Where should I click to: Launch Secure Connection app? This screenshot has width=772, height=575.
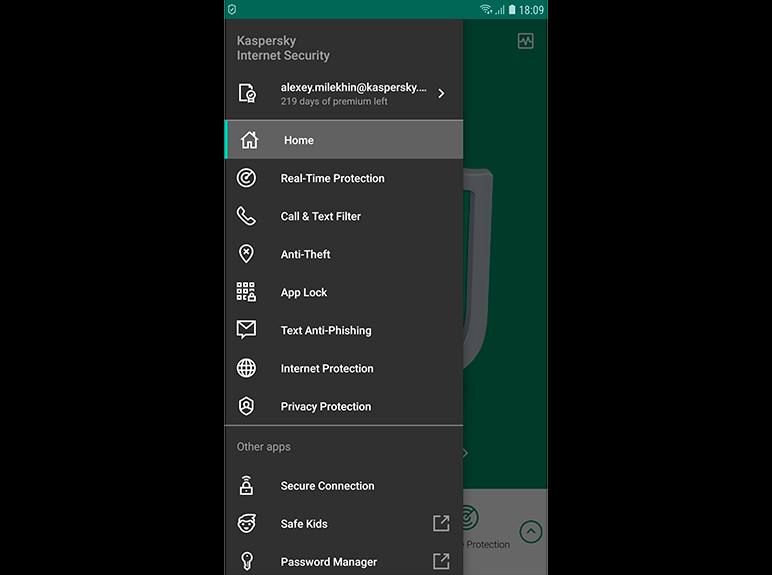(x=344, y=486)
